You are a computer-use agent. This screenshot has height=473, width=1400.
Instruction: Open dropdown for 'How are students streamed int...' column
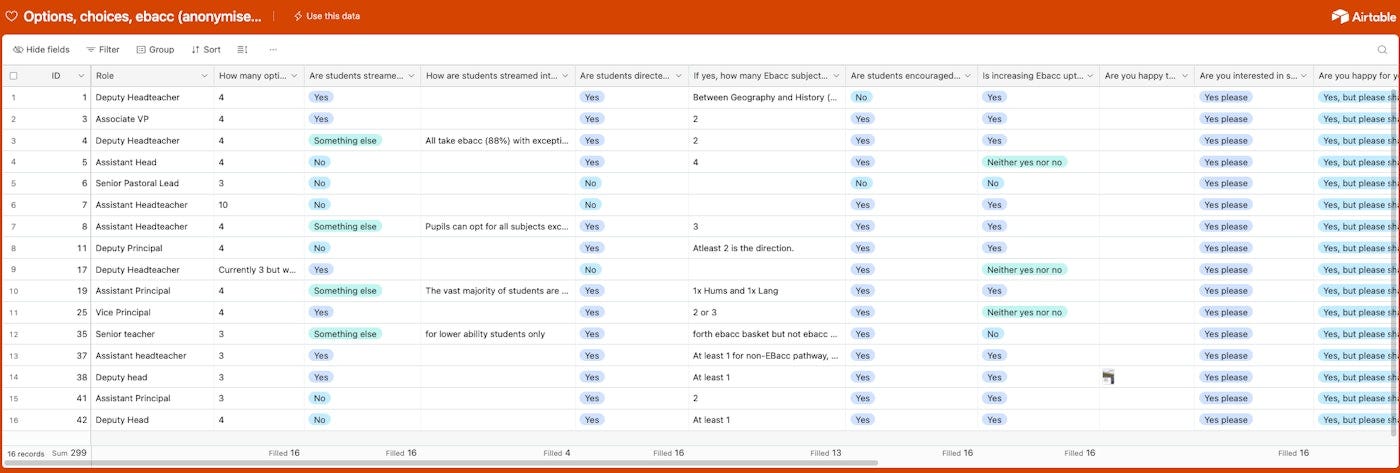(565, 76)
